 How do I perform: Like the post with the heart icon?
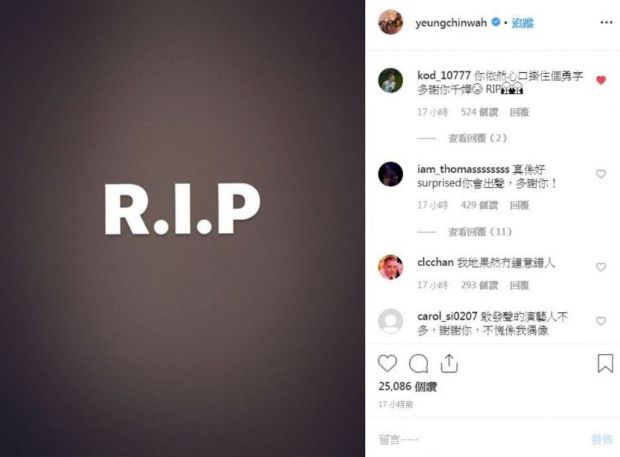pos(387,363)
